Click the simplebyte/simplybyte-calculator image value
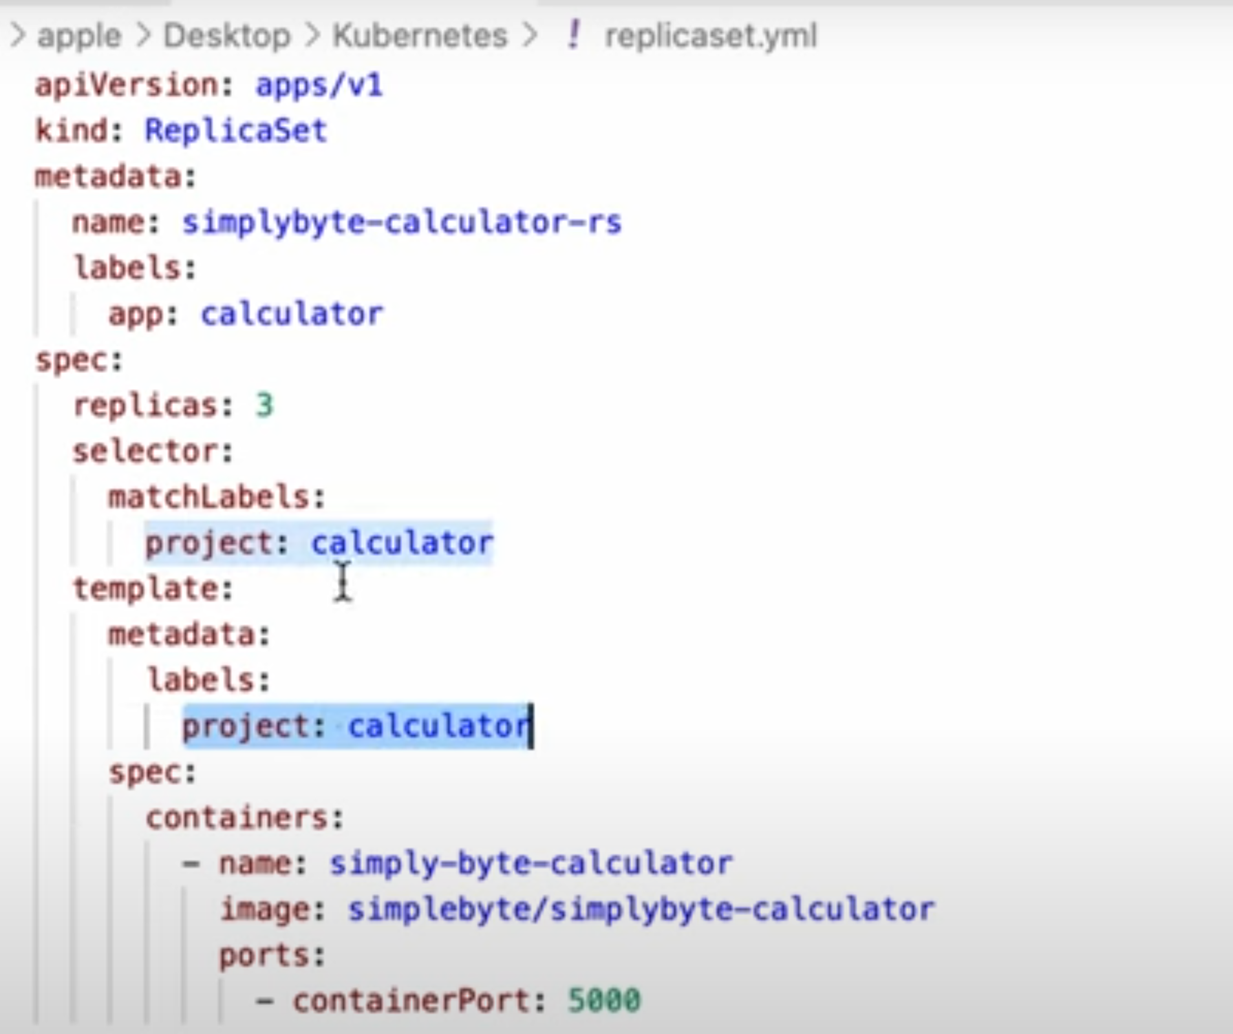This screenshot has height=1034, width=1233. 640,909
